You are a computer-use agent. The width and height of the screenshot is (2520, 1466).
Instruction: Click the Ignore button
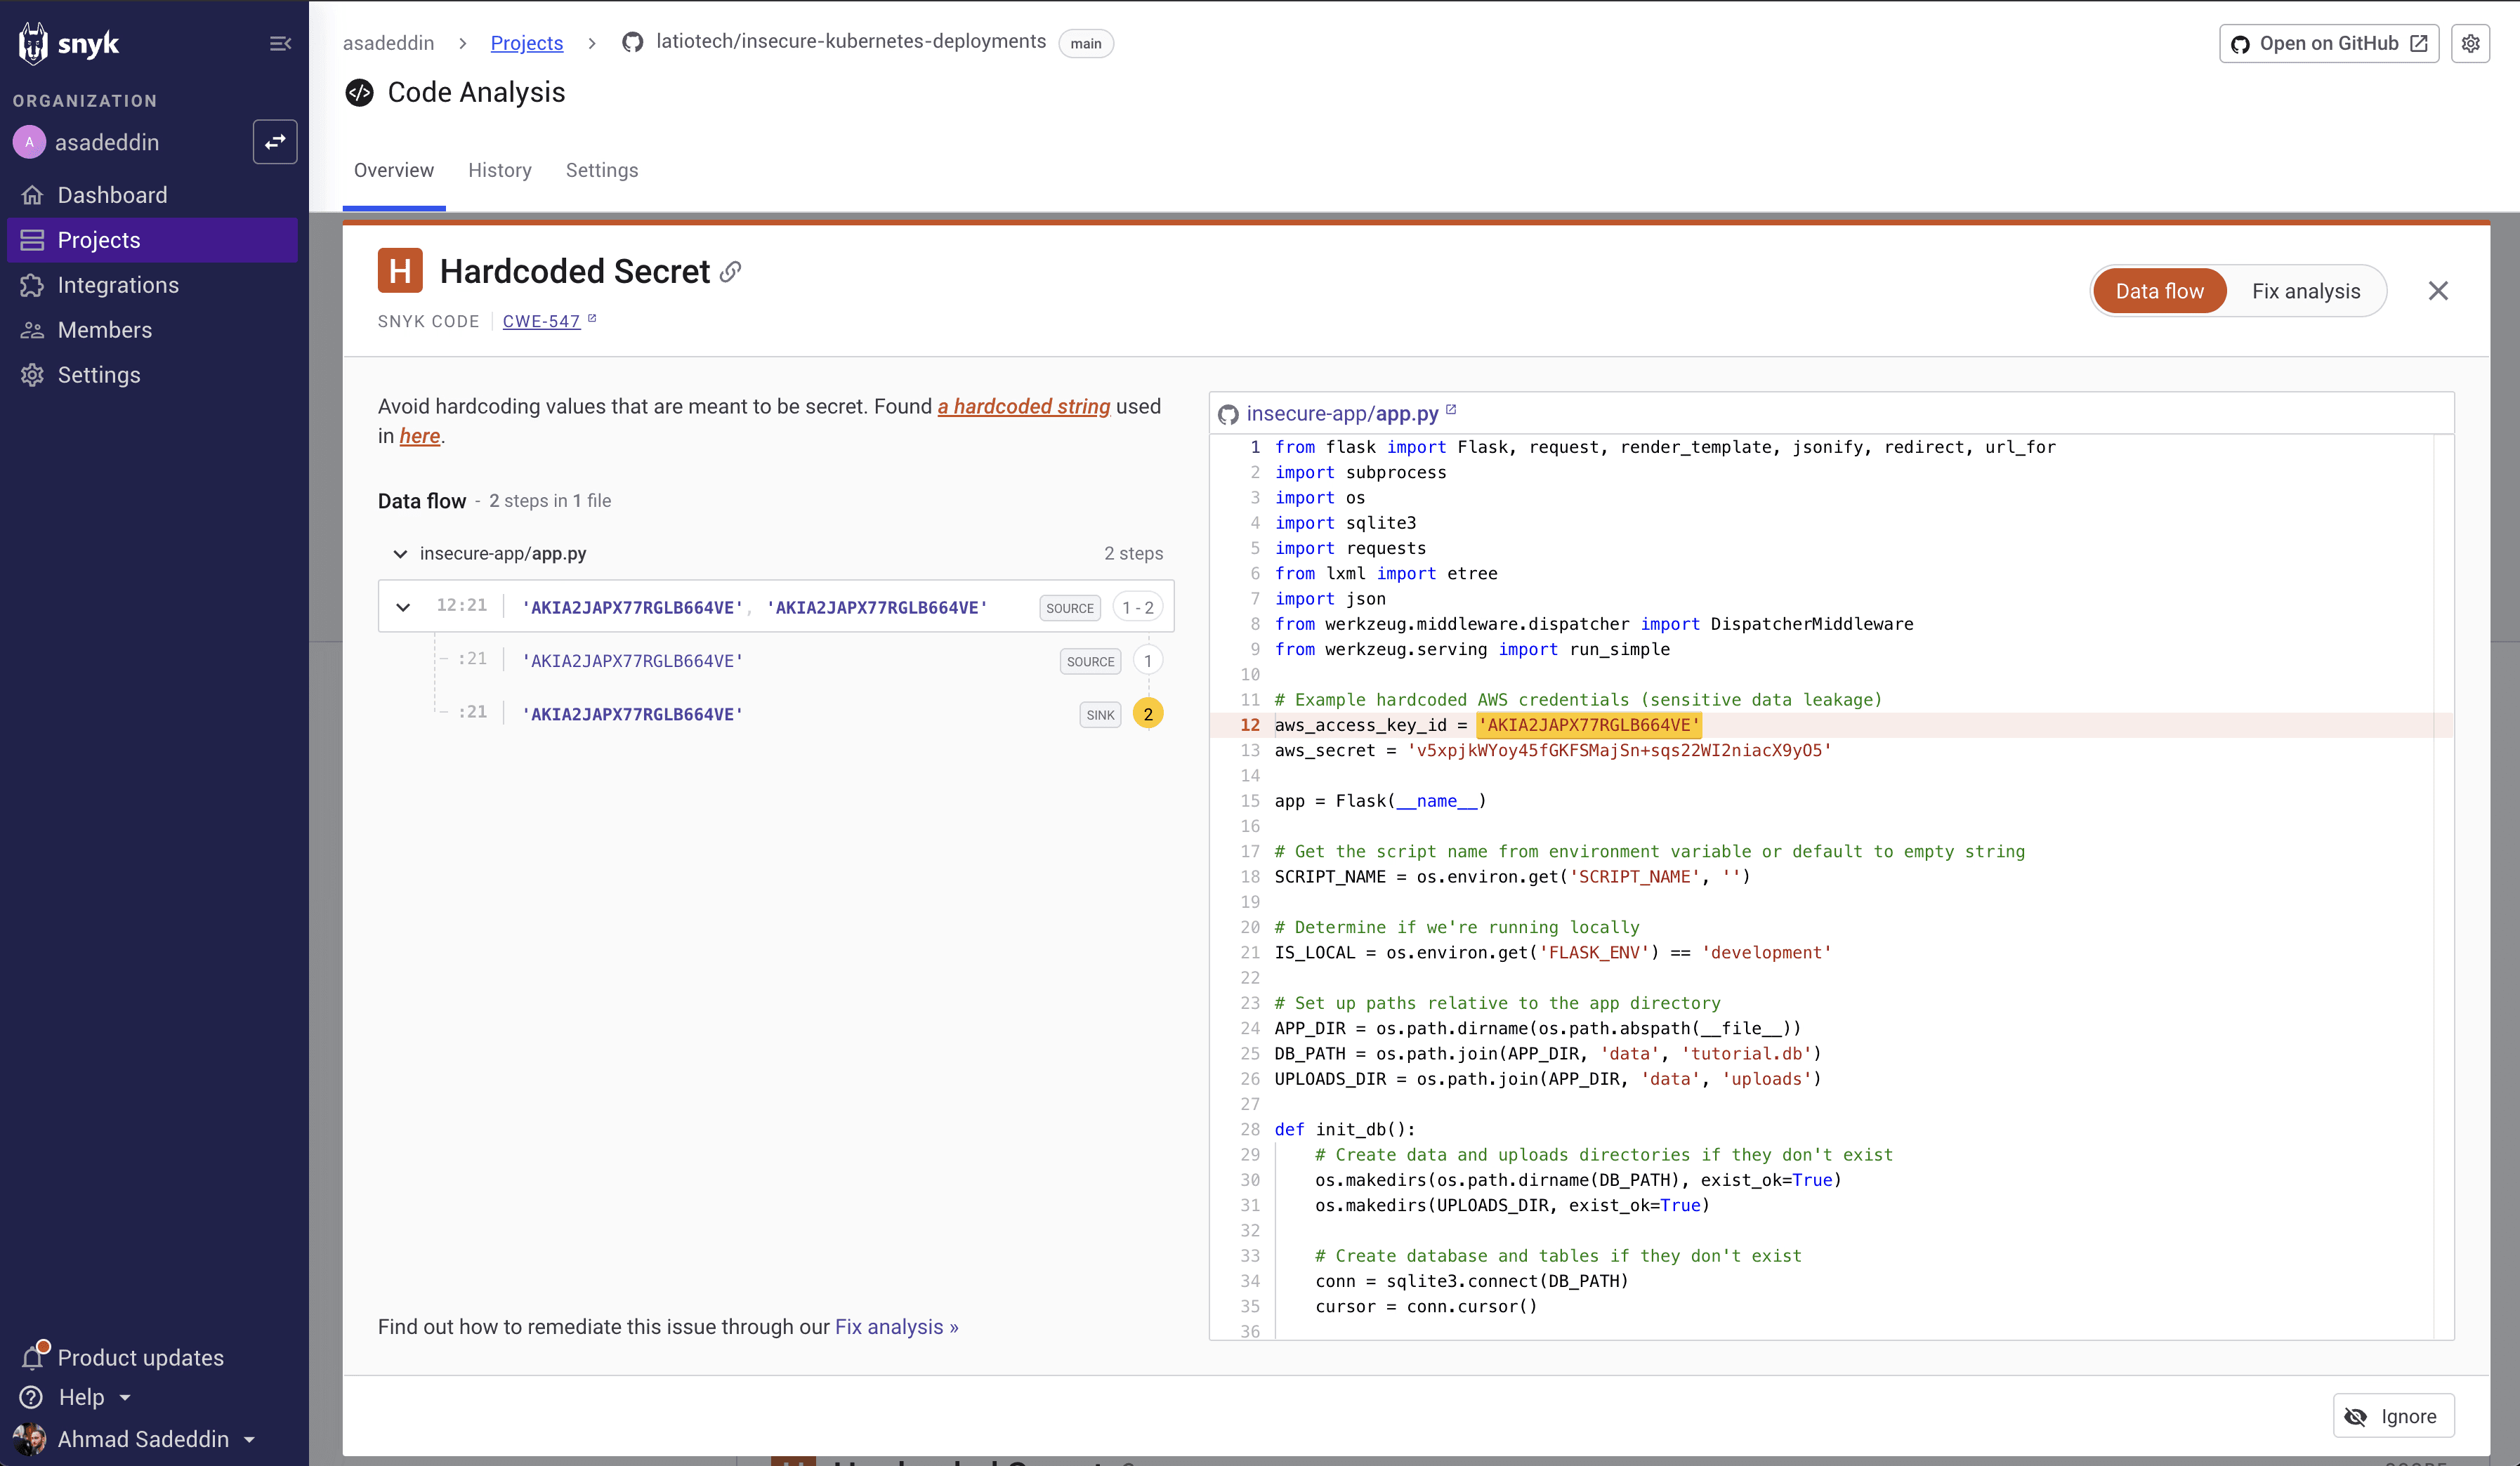(x=2393, y=1416)
